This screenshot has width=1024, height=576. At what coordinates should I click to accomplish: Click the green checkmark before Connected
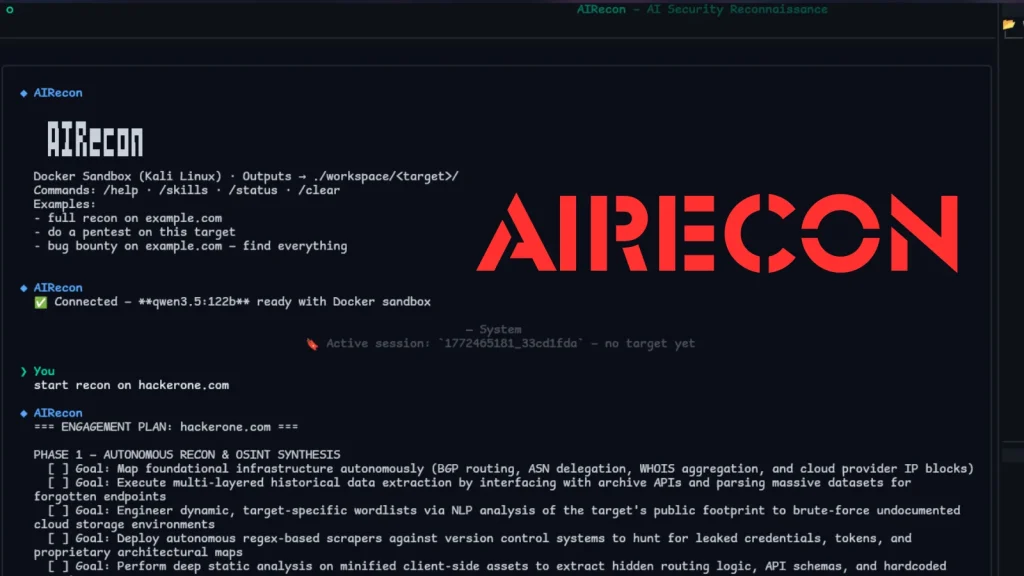pyautogui.click(x=40, y=302)
